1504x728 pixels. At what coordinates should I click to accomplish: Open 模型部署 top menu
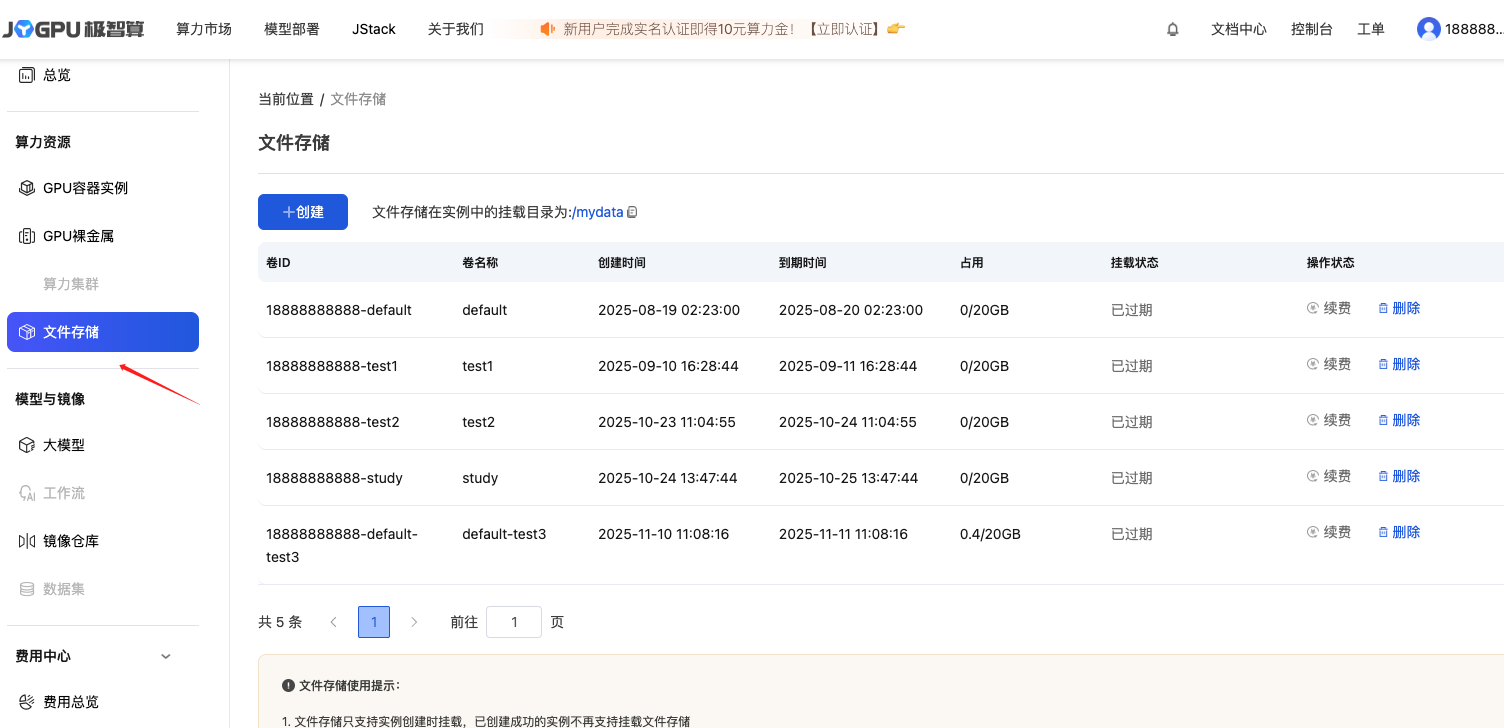tap(292, 29)
